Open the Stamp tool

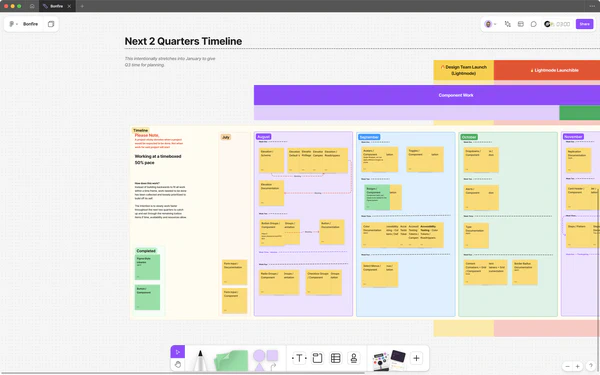click(354, 358)
